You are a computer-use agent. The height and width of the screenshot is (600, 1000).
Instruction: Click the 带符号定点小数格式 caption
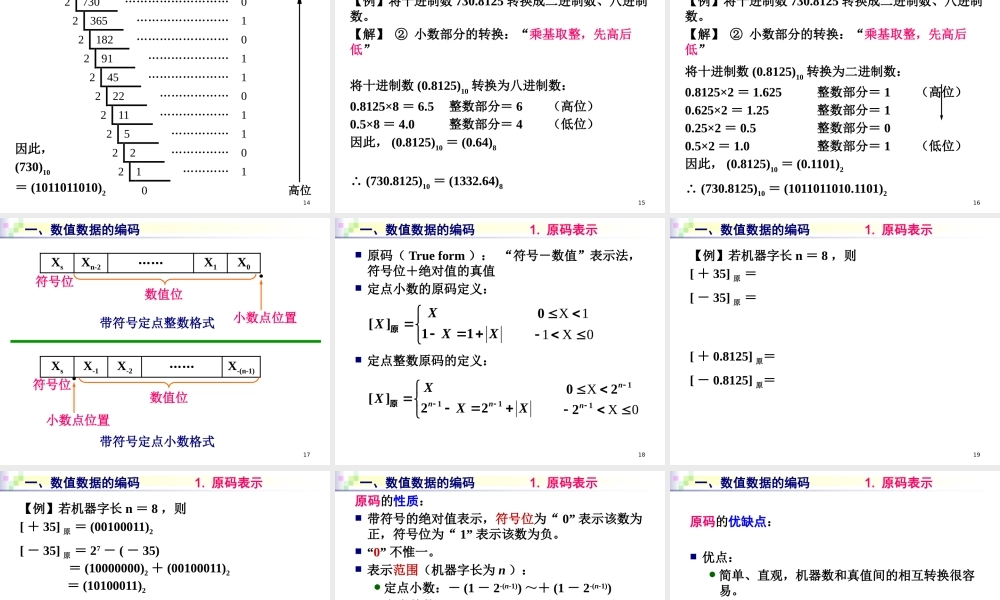pyautogui.click(x=157, y=441)
